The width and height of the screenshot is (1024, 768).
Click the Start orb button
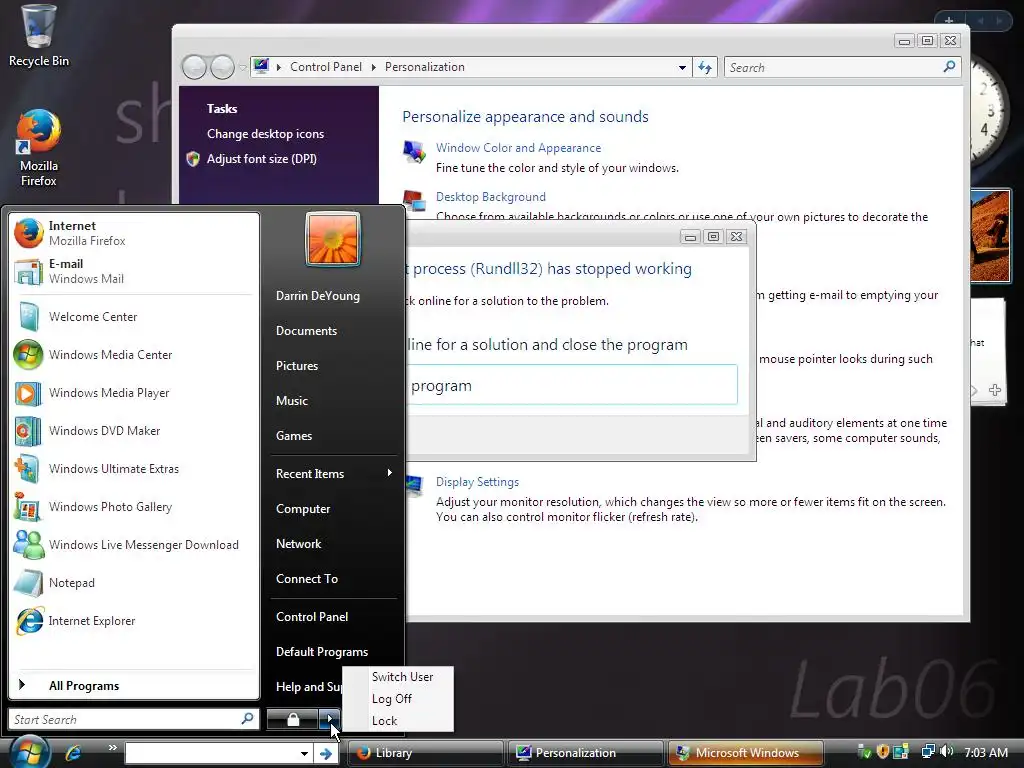29,752
